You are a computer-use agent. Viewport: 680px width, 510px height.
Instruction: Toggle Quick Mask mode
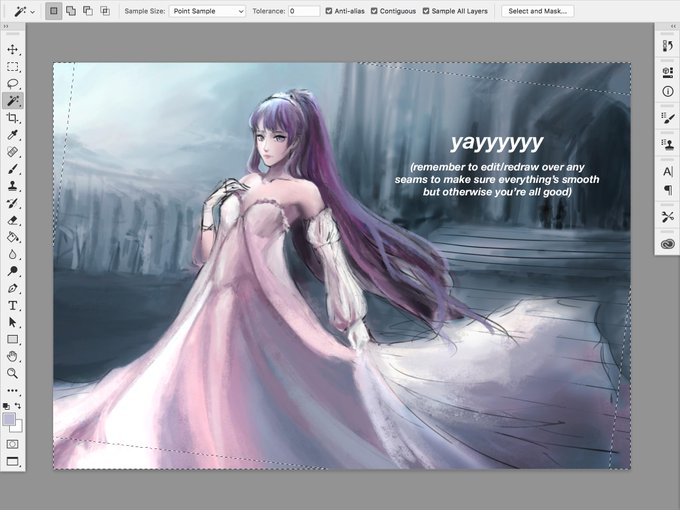[13, 444]
